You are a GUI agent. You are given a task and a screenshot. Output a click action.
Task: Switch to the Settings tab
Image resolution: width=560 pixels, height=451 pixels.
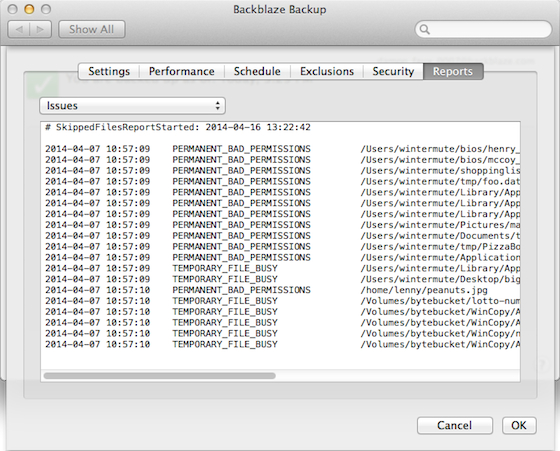click(x=109, y=71)
